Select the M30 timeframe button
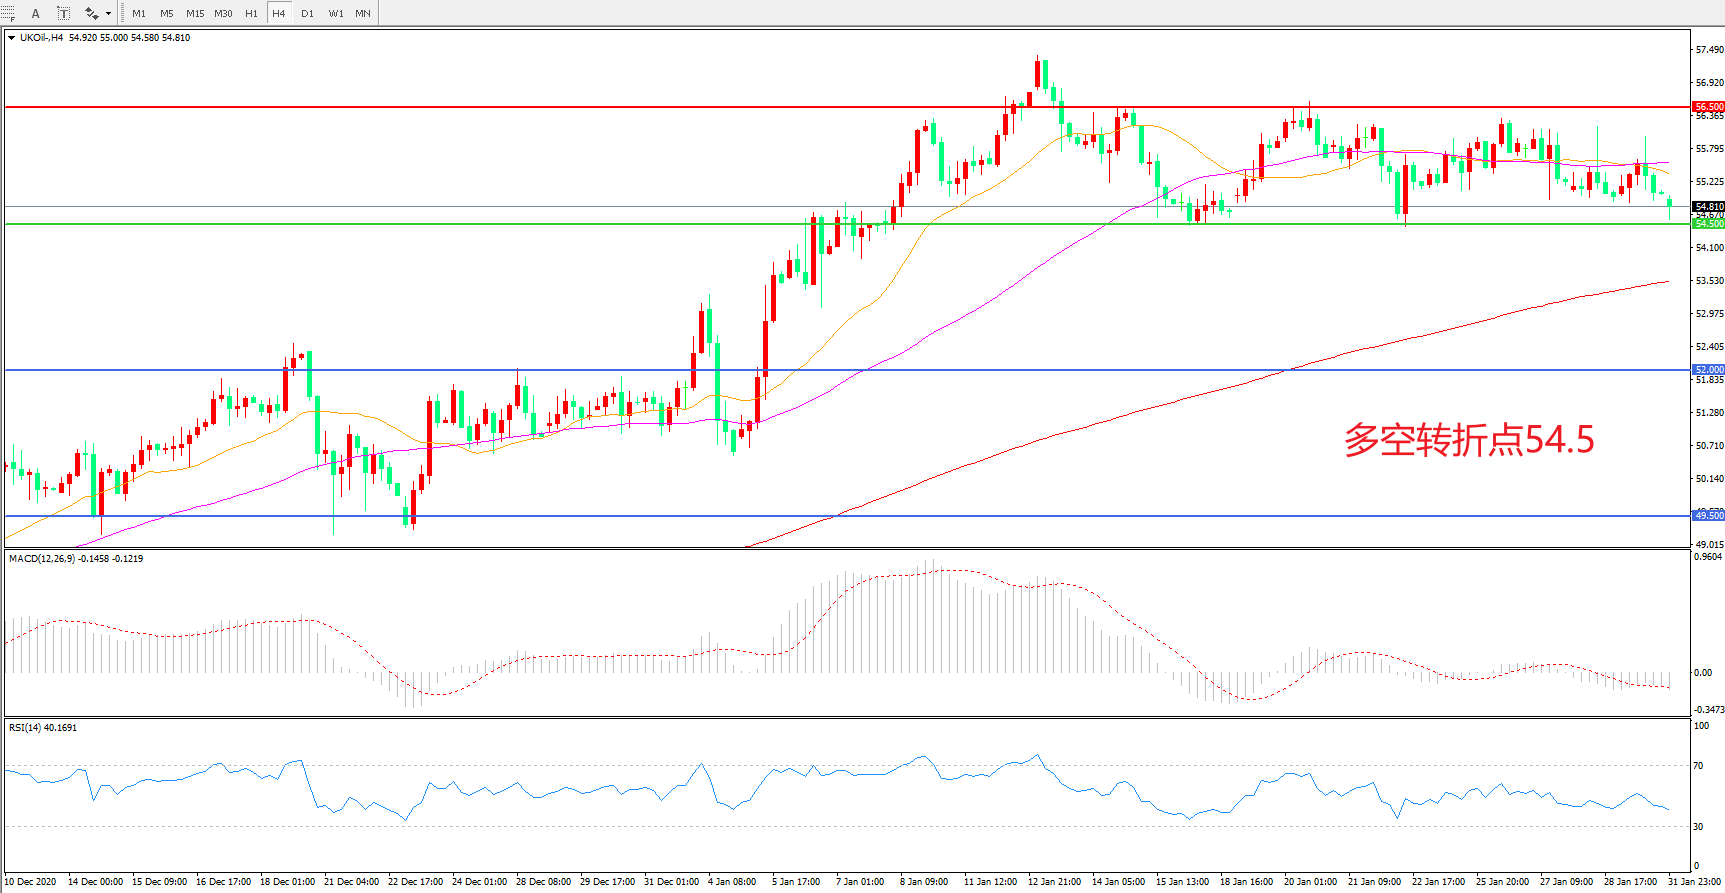This screenshot has width=1725, height=893. (x=223, y=13)
